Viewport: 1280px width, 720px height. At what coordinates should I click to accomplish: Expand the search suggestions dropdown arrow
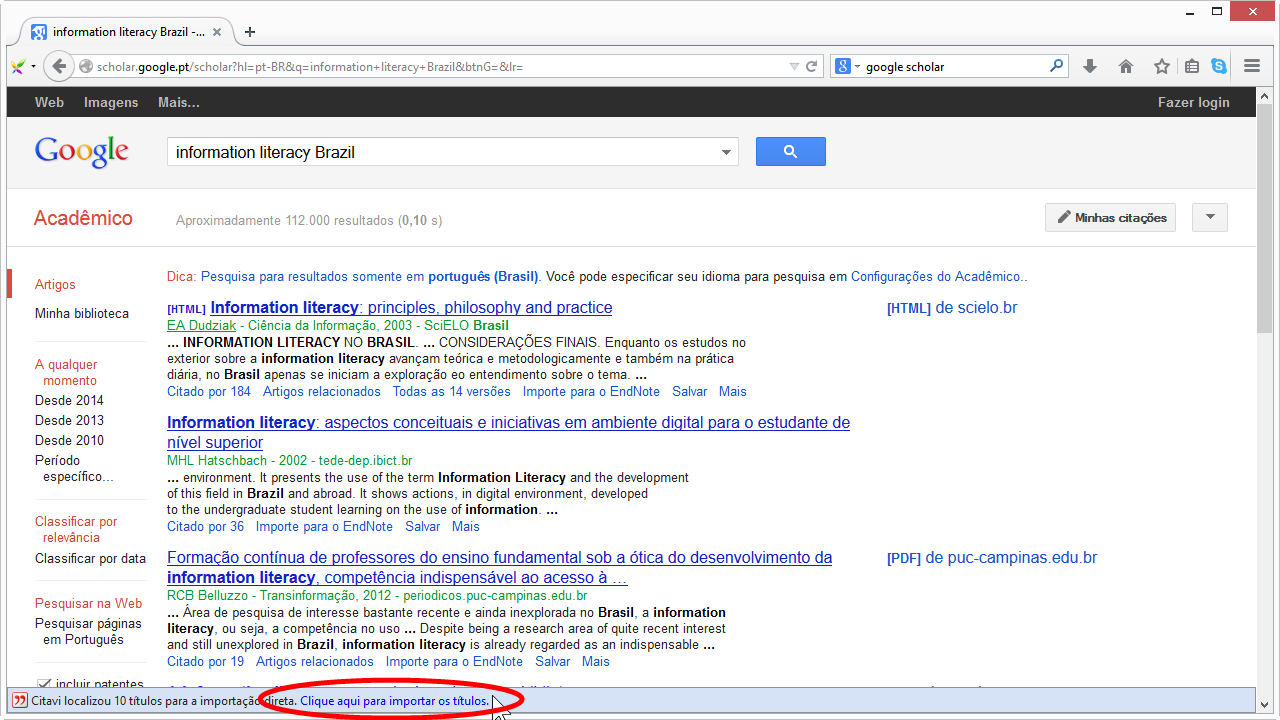(x=727, y=153)
